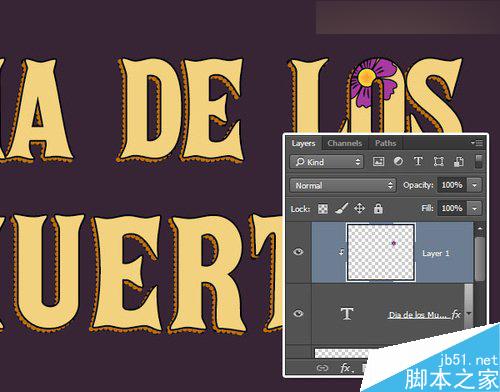This screenshot has width=500, height=392.
Task: Click the Opacity value field
Action: pyautogui.click(x=452, y=185)
